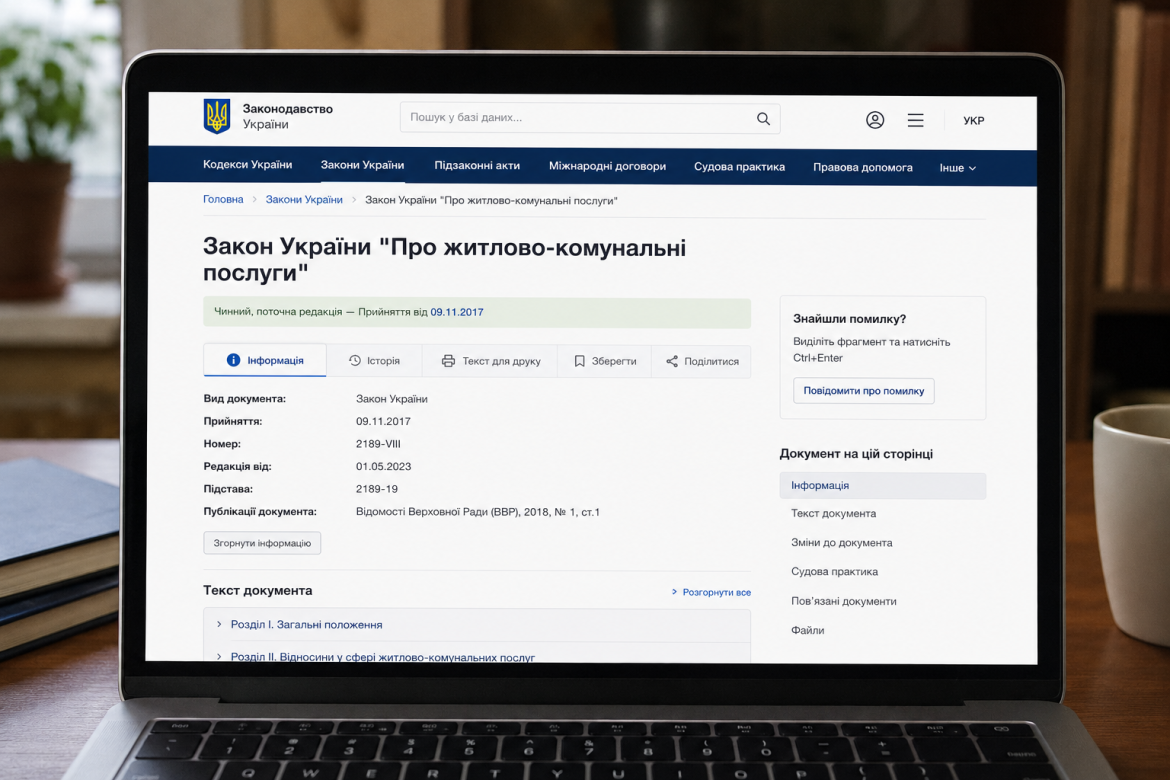
Task: Open Кодекси України menu item
Action: tap(248, 164)
